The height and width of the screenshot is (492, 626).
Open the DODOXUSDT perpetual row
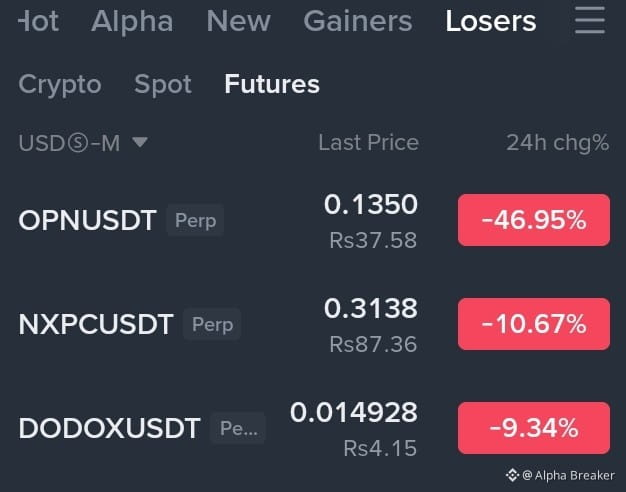314,428
